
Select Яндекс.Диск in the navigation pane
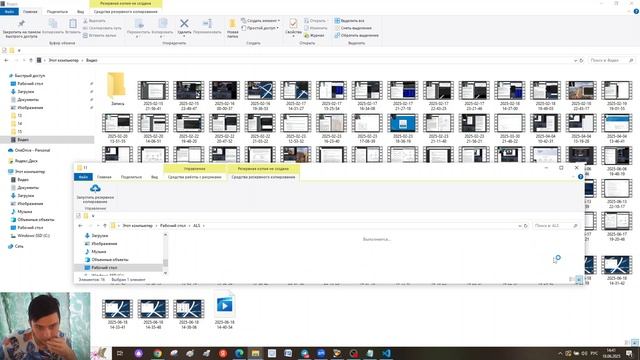point(26,161)
